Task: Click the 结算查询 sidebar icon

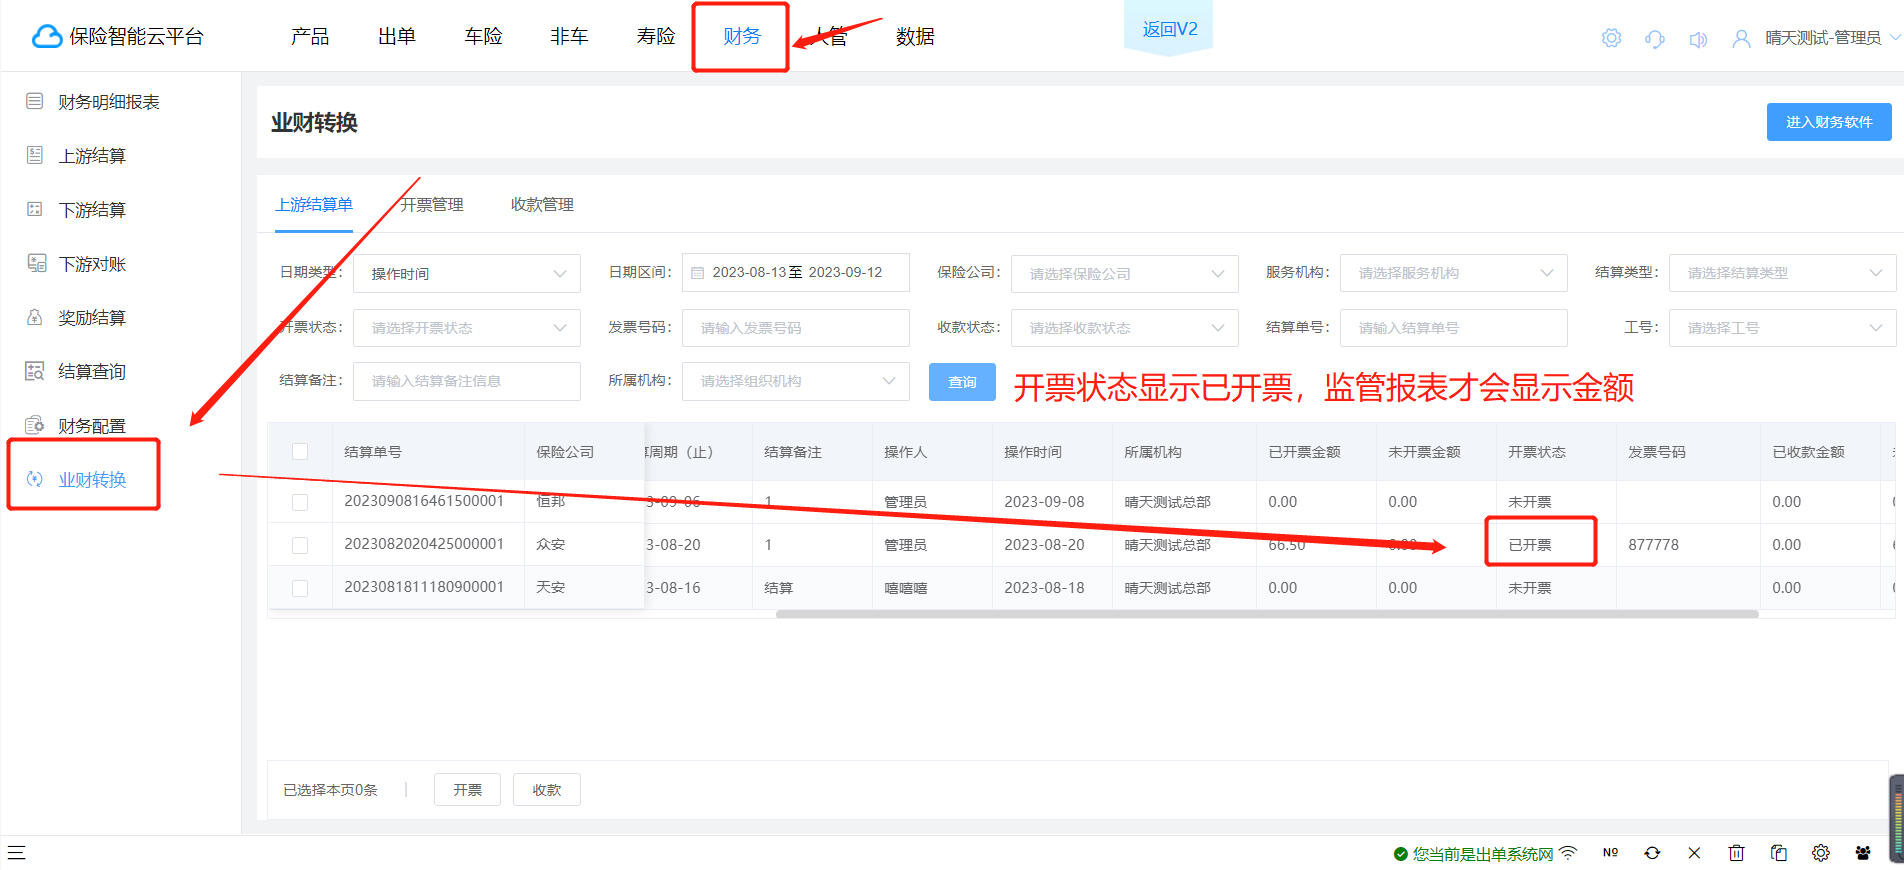Action: click(x=35, y=371)
